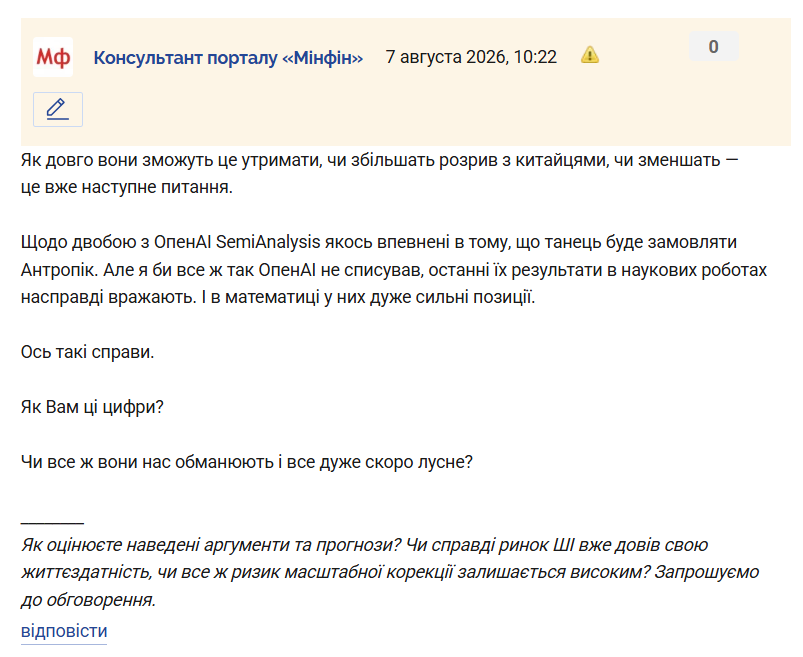Click the sentence about все дуже скоро лусне
This screenshot has height=657, width=803.
(247, 462)
